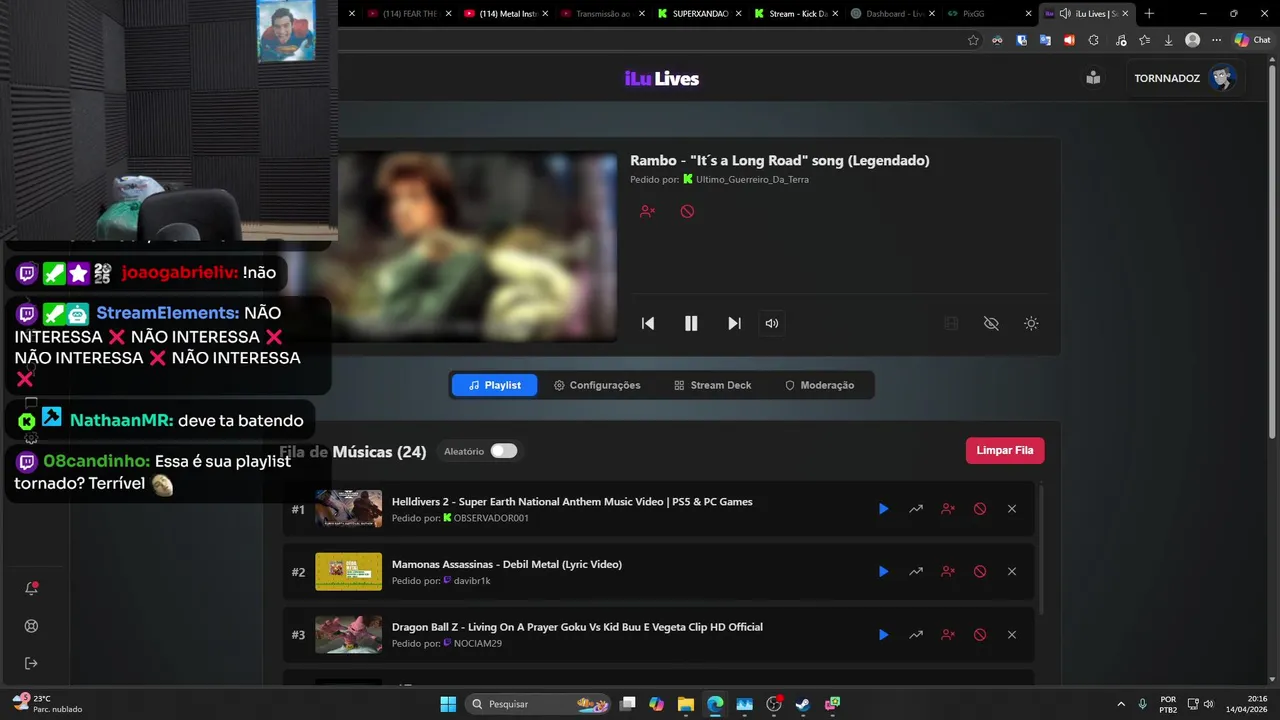Open File Explorer from the taskbar

point(685,704)
